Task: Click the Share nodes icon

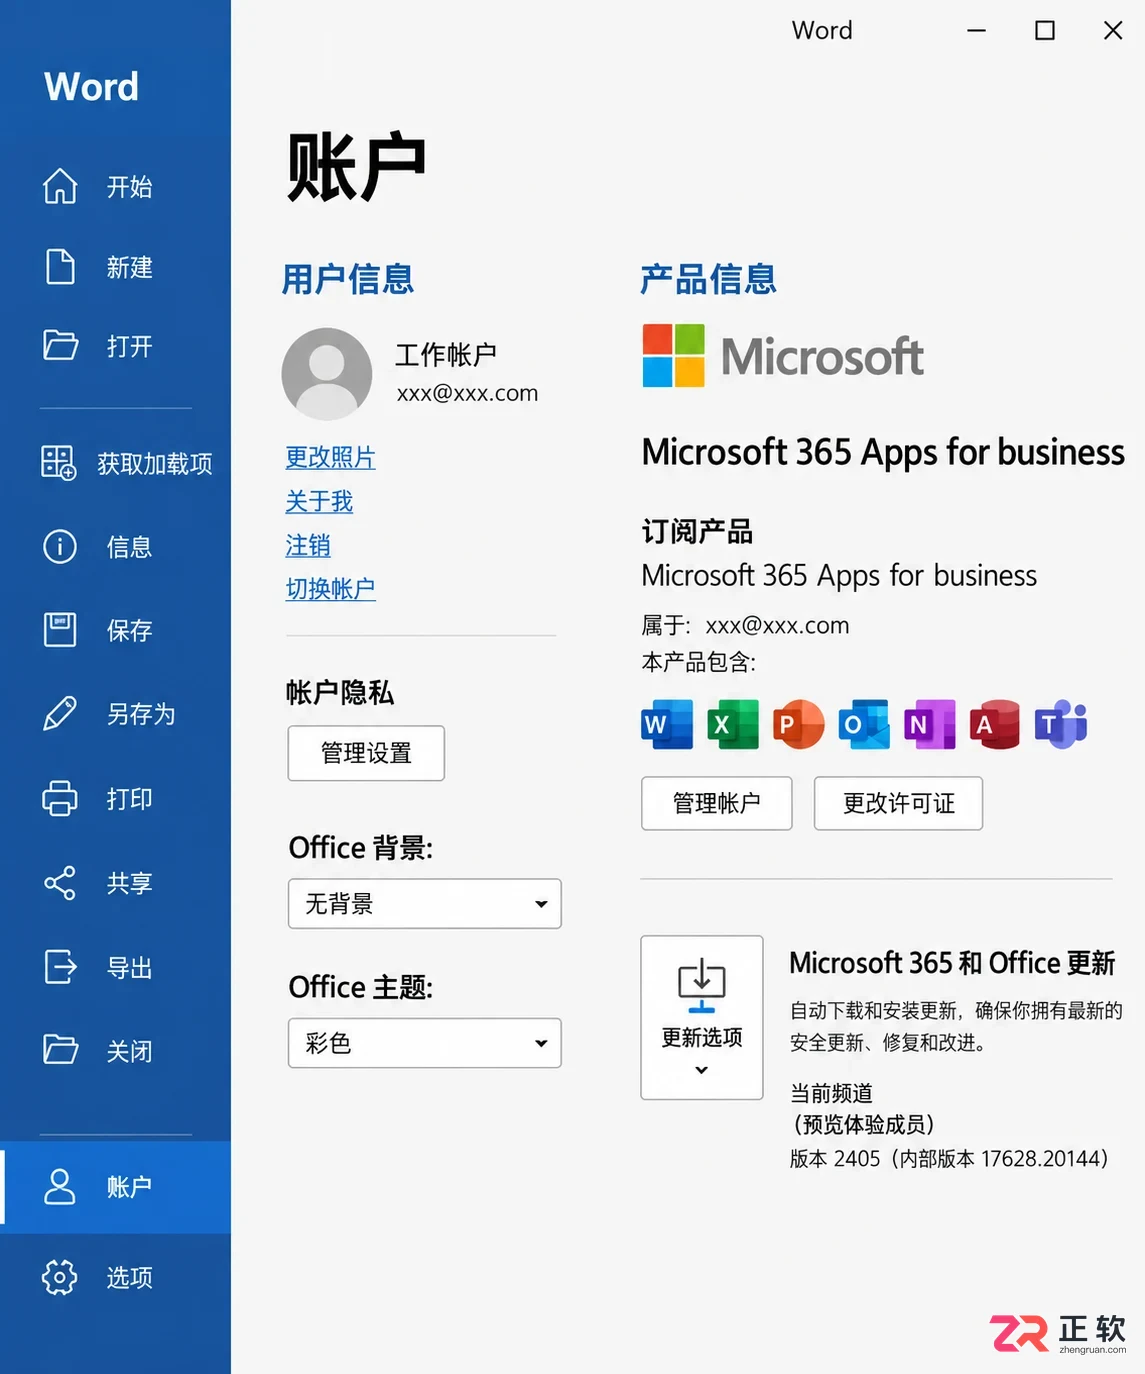Action: pyautogui.click(x=60, y=882)
